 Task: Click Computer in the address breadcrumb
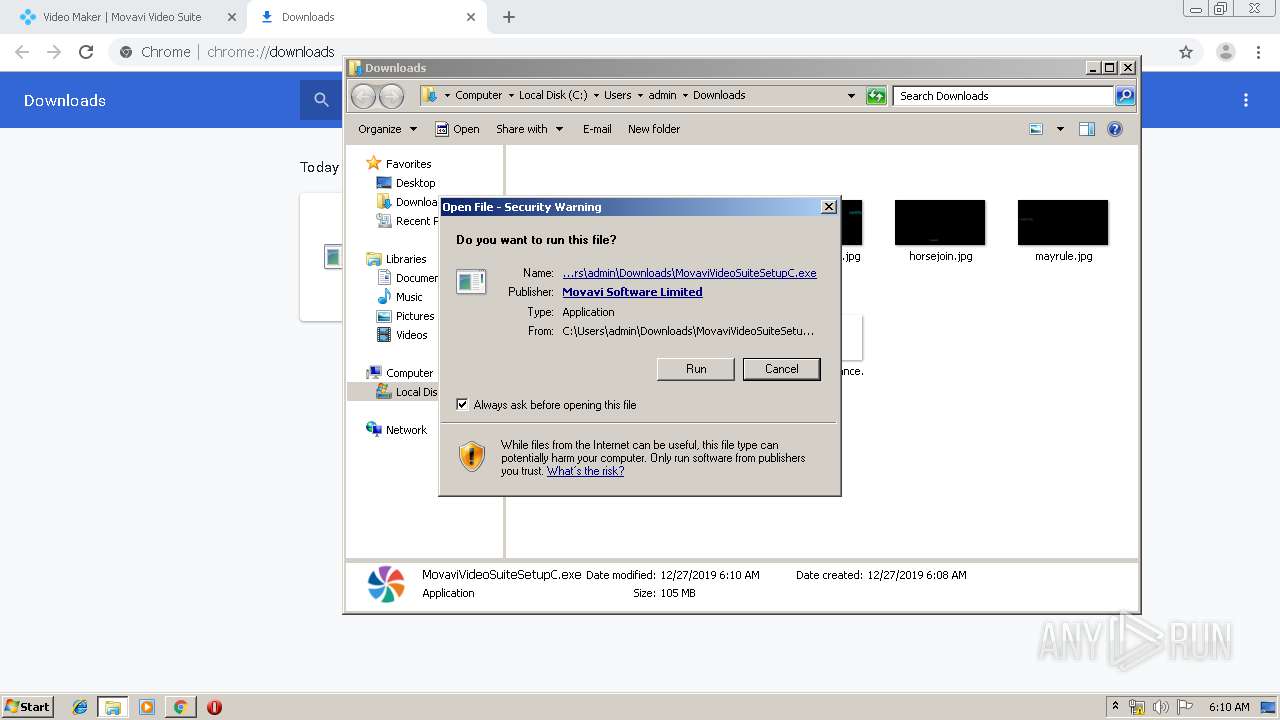coord(479,95)
